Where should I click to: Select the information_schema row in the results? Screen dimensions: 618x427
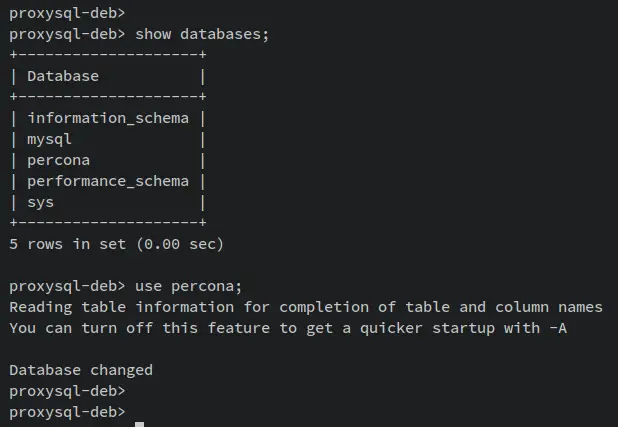(108, 118)
